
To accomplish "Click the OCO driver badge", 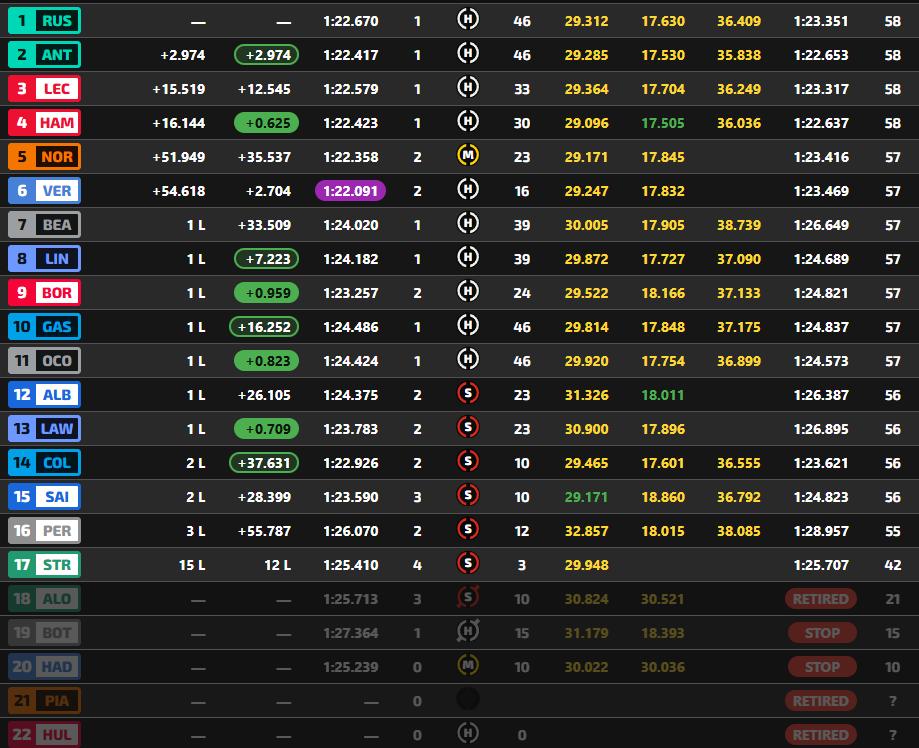I will pos(45,361).
